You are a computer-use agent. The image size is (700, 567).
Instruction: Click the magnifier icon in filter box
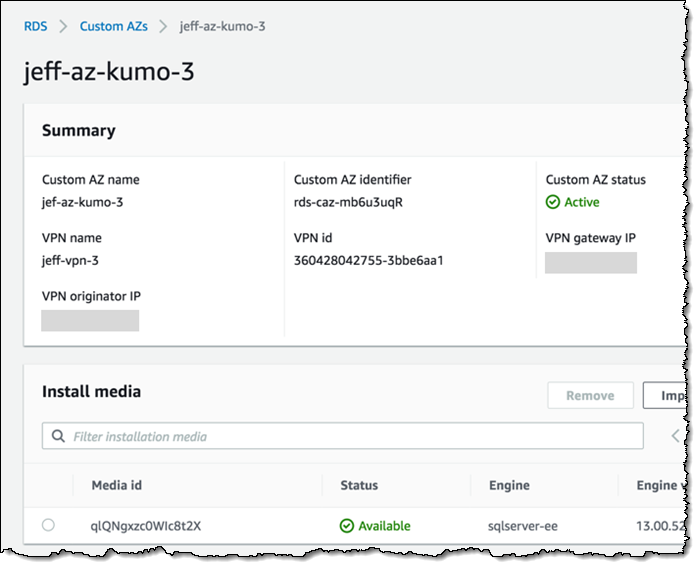(58, 436)
